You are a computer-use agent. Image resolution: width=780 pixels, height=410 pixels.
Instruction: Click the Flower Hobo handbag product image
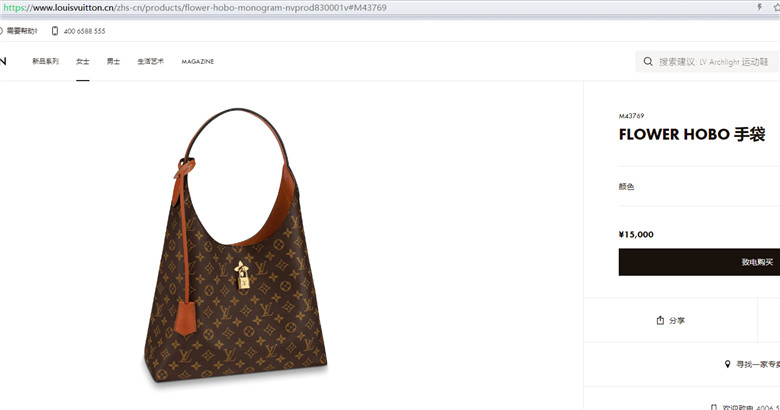(235, 246)
